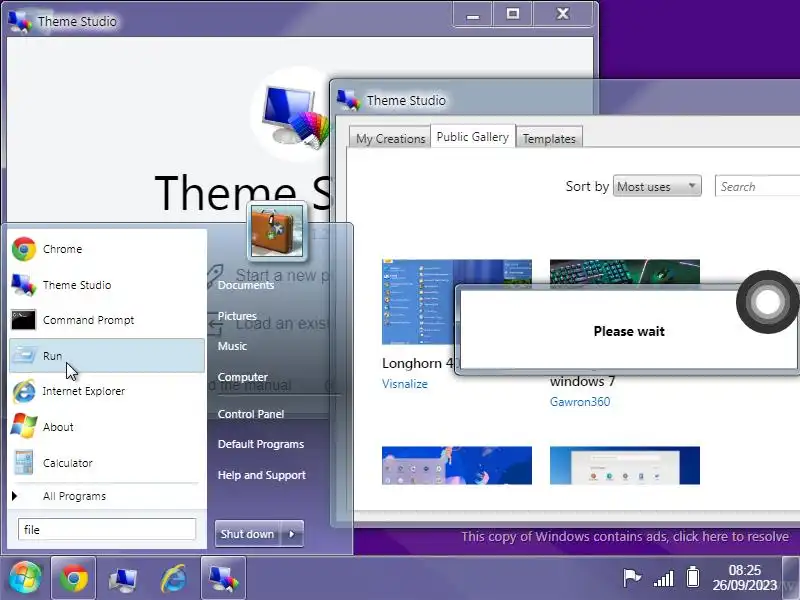Open the keyboard windows 7 theme thumbnail
The image size is (800, 600).
click(x=624, y=271)
